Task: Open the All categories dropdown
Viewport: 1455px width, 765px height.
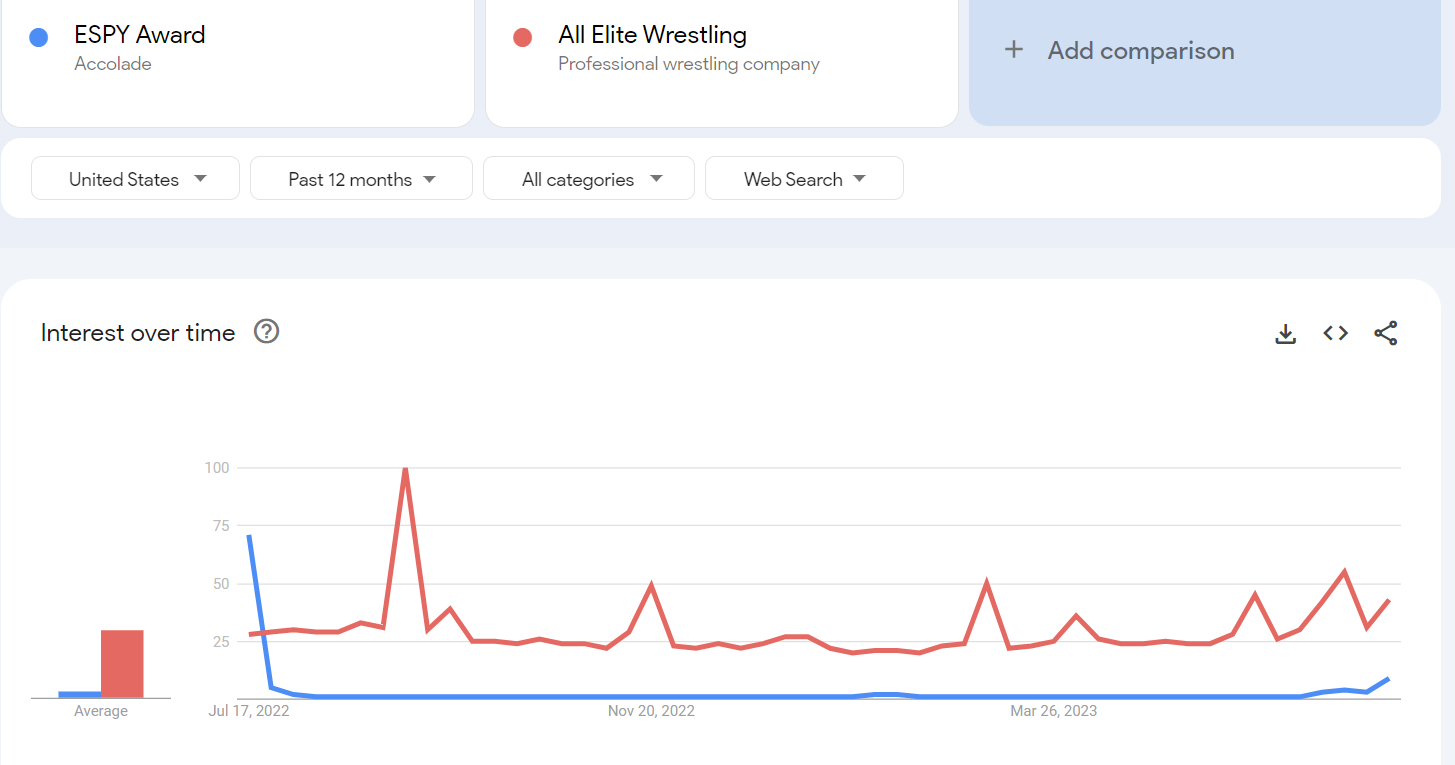Action: point(589,179)
